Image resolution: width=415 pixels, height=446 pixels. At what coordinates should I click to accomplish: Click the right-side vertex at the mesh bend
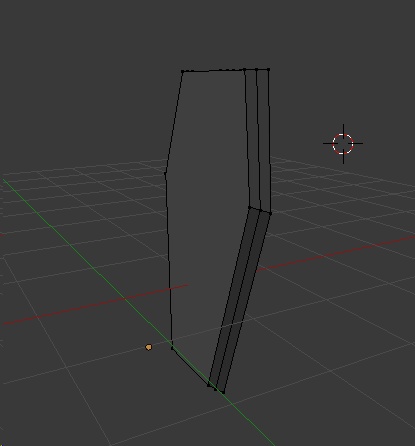[x=270, y=213]
